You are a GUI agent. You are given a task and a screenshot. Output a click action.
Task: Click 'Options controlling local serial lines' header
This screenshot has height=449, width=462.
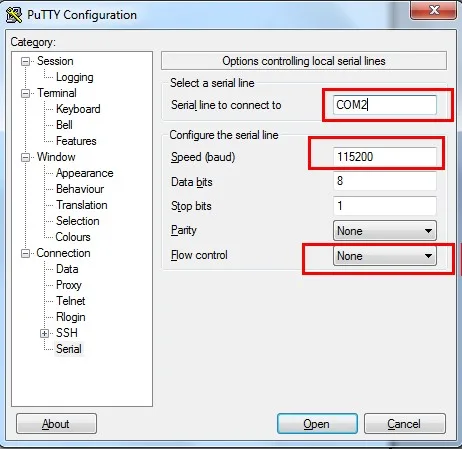304,61
